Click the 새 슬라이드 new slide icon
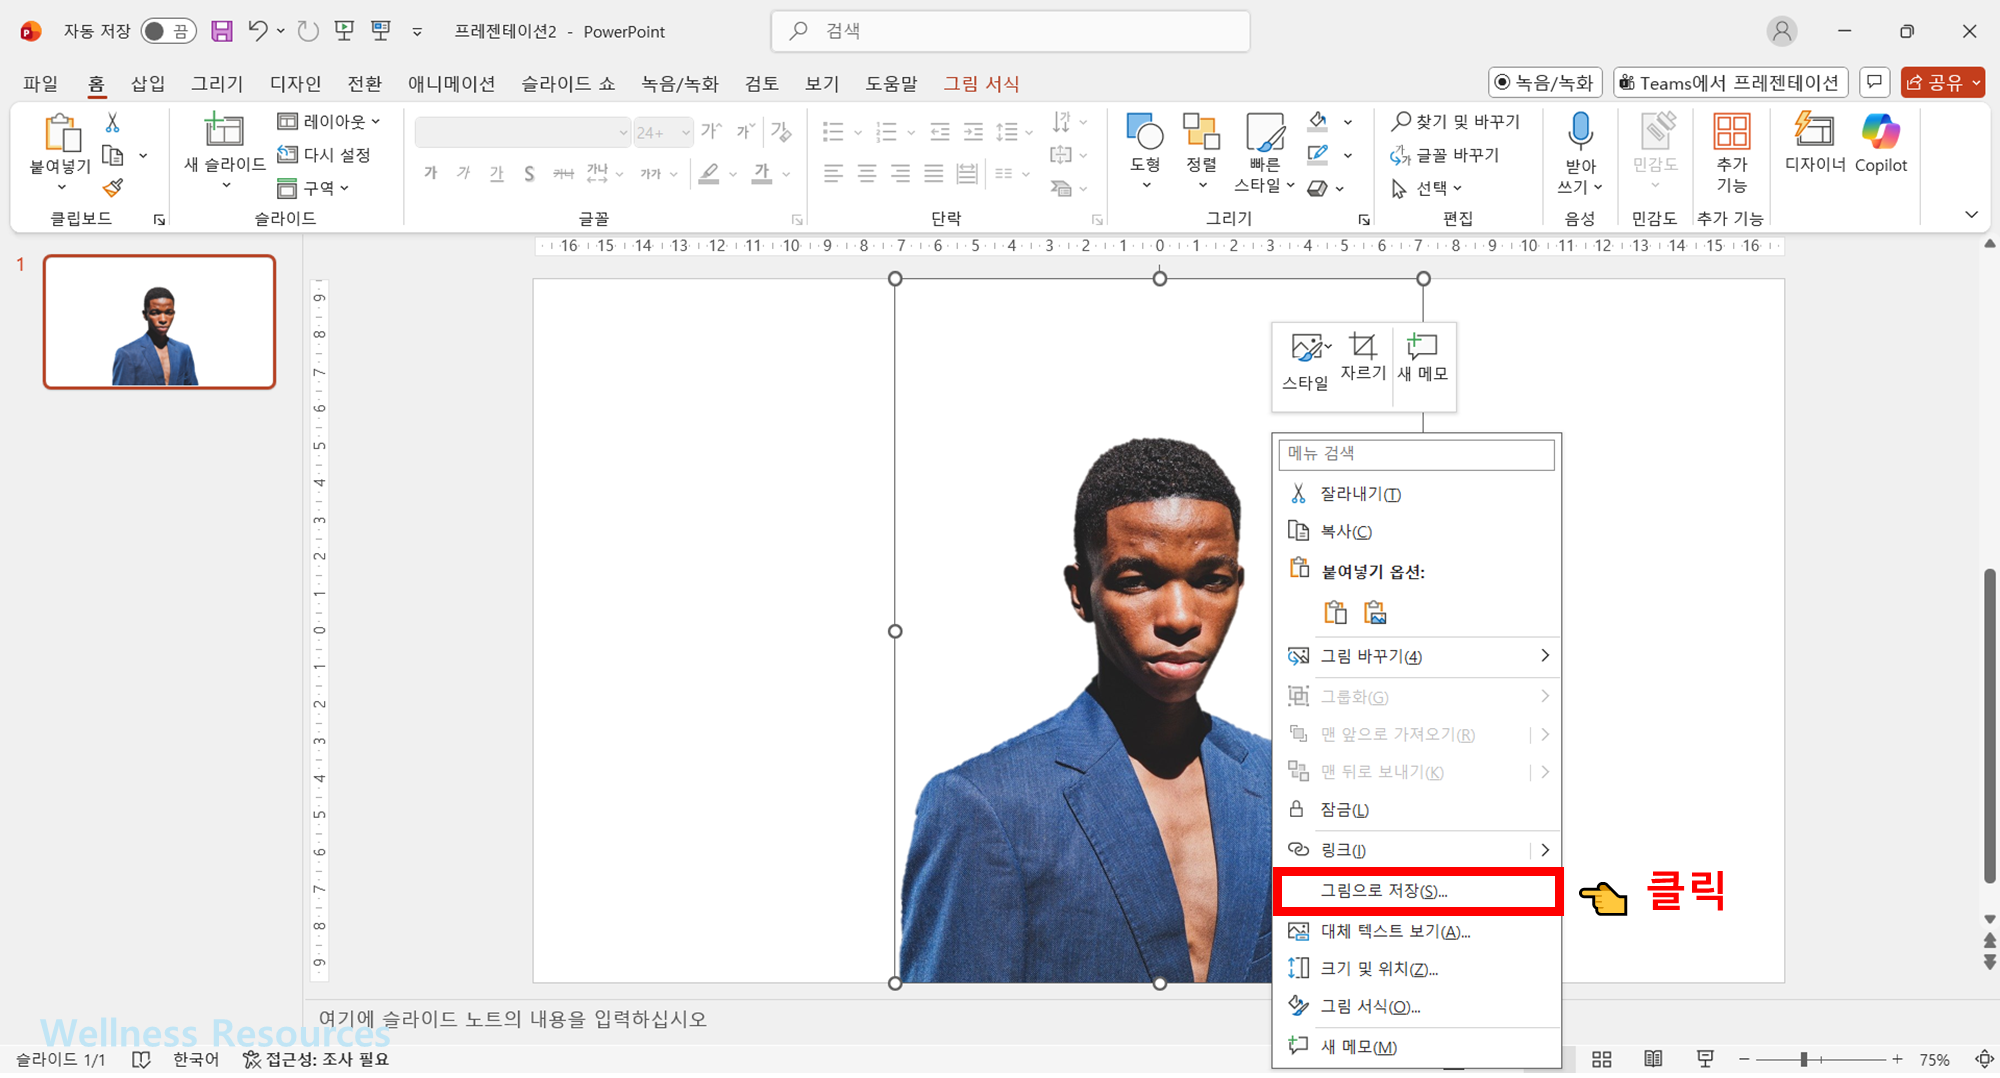Screen dimensions: 2000x1078 (x=224, y=131)
